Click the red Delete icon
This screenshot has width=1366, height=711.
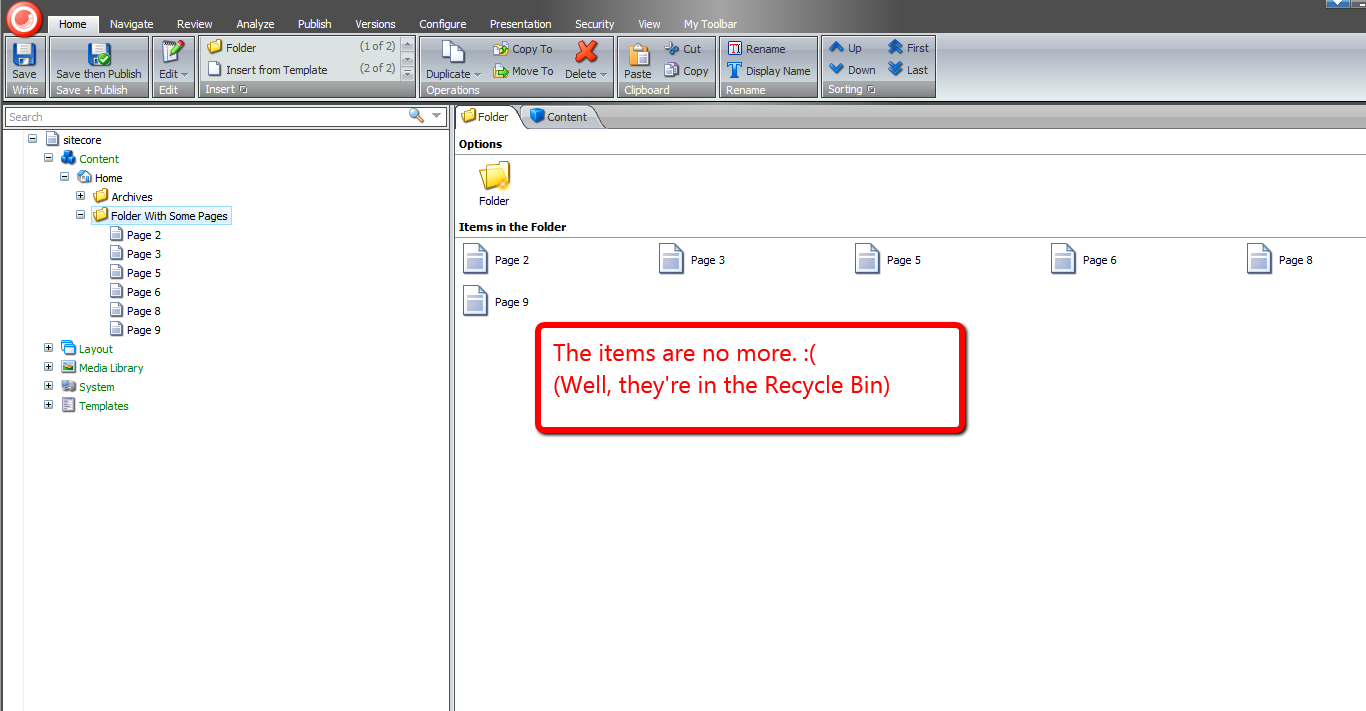point(586,52)
